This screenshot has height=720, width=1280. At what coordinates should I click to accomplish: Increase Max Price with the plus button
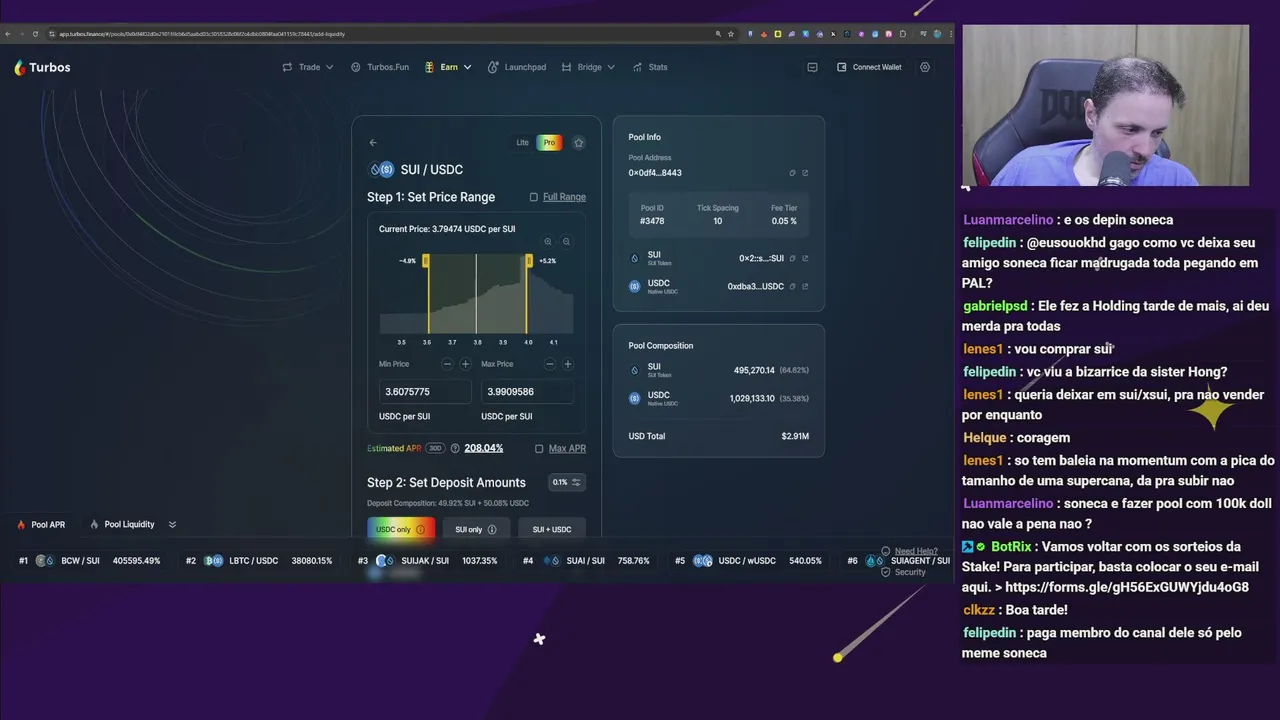567,364
